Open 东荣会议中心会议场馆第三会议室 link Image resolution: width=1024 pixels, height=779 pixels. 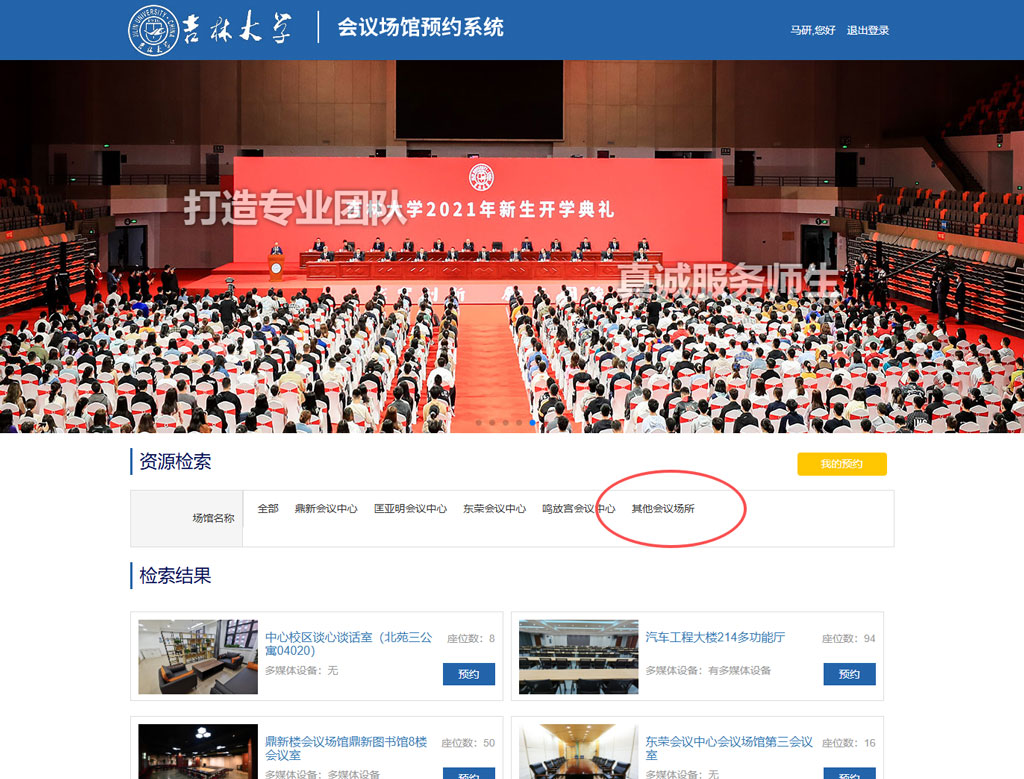point(729,748)
